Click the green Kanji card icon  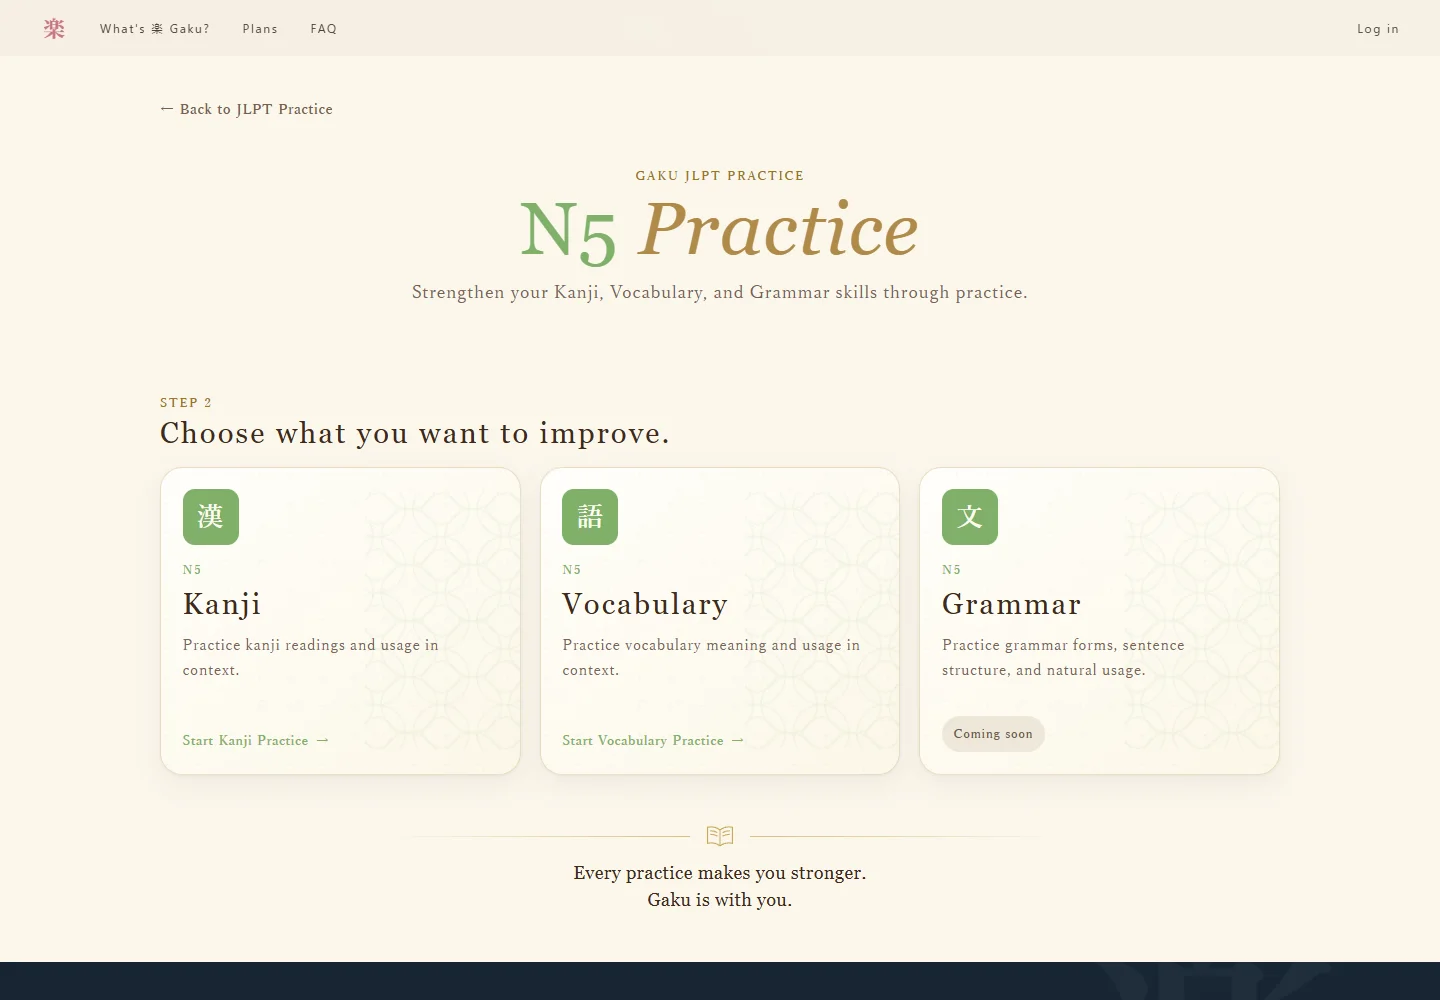click(211, 517)
